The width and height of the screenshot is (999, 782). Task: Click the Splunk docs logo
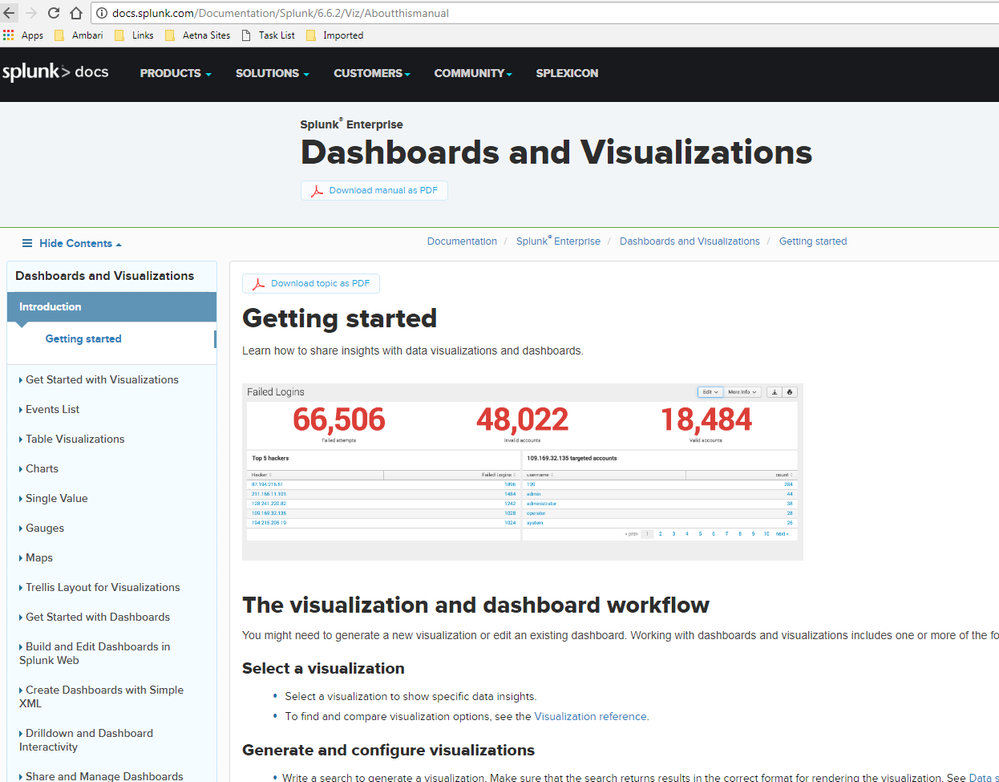55,72
